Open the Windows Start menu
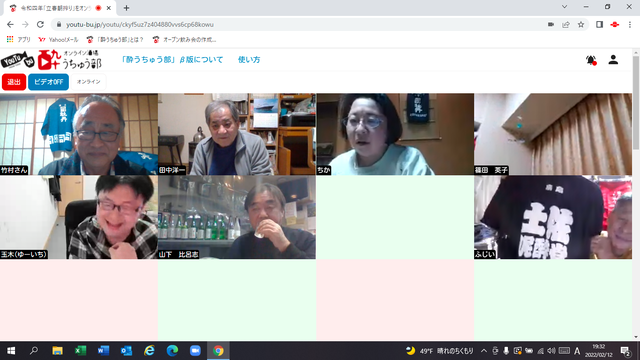Viewport: 640px width, 360px height. point(11,351)
